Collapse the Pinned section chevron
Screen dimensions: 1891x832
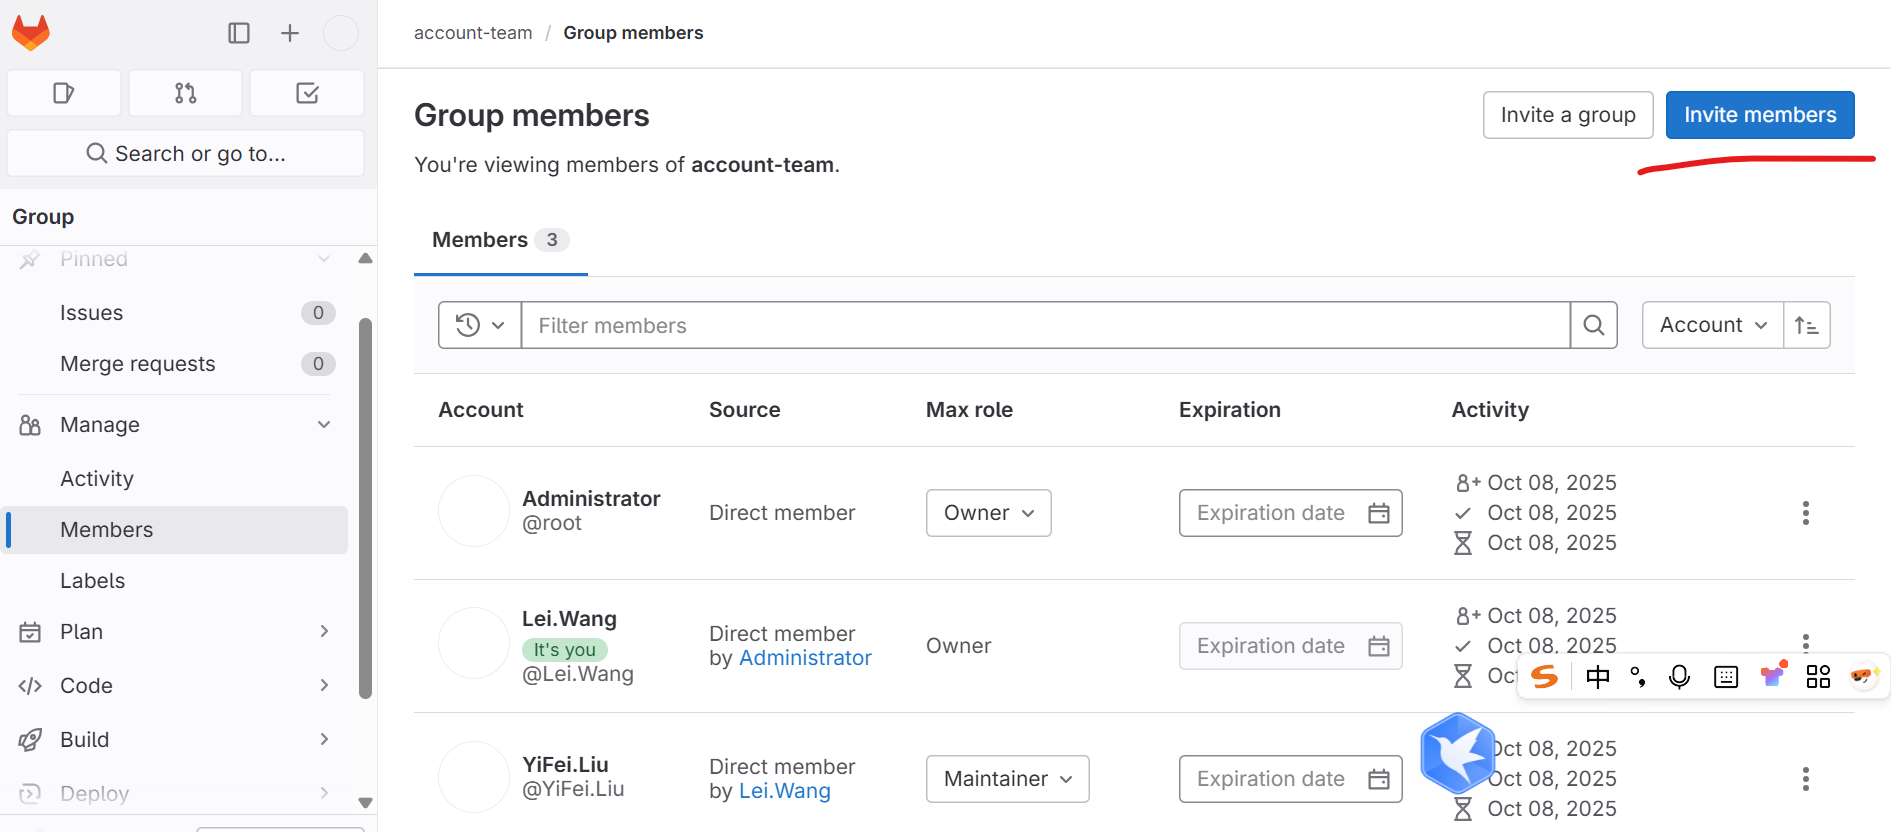pyautogui.click(x=324, y=259)
